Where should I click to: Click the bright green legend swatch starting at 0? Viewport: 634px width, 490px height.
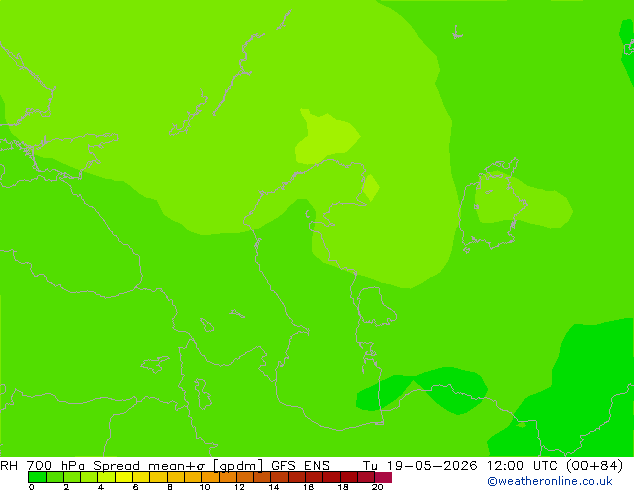point(37,477)
